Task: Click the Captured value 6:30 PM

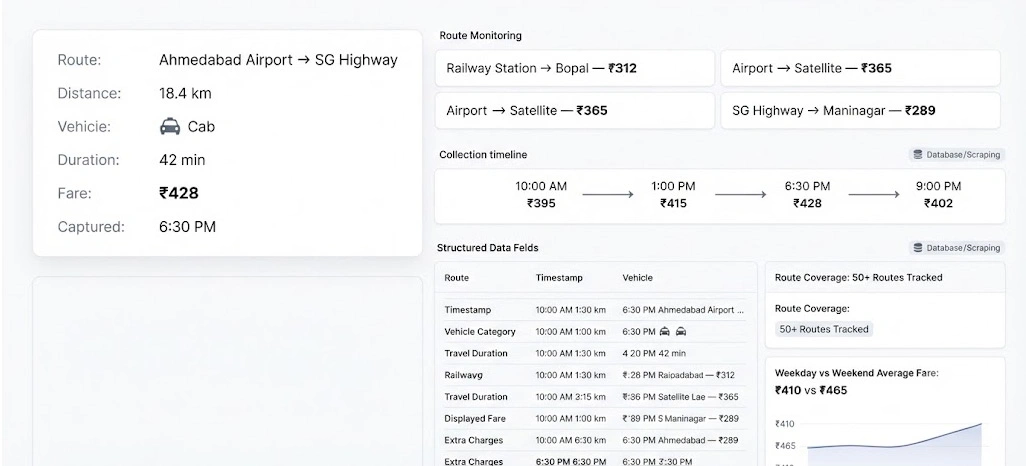Action: [x=187, y=227]
